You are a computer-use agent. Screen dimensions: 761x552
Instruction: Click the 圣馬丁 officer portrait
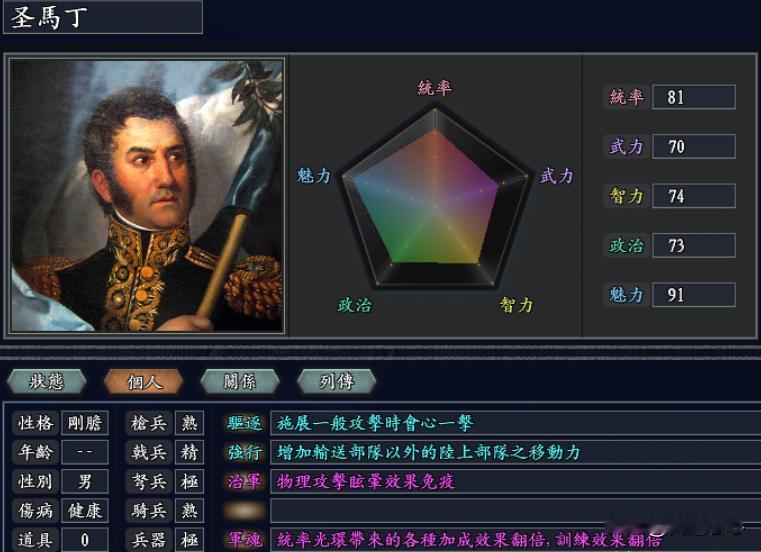pos(147,196)
